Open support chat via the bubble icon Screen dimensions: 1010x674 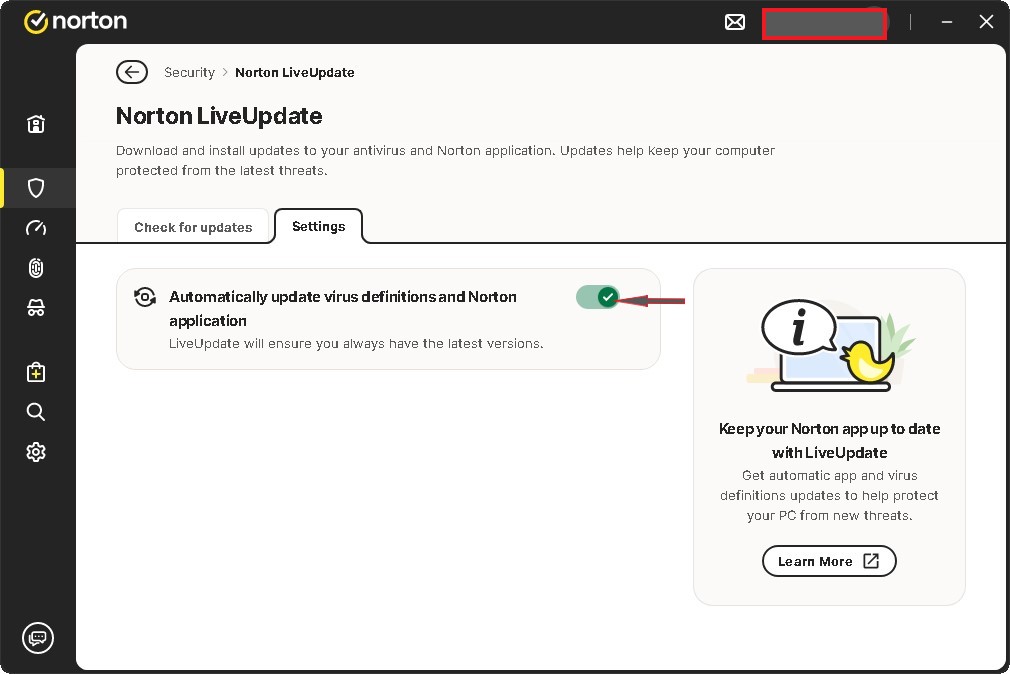(x=38, y=637)
